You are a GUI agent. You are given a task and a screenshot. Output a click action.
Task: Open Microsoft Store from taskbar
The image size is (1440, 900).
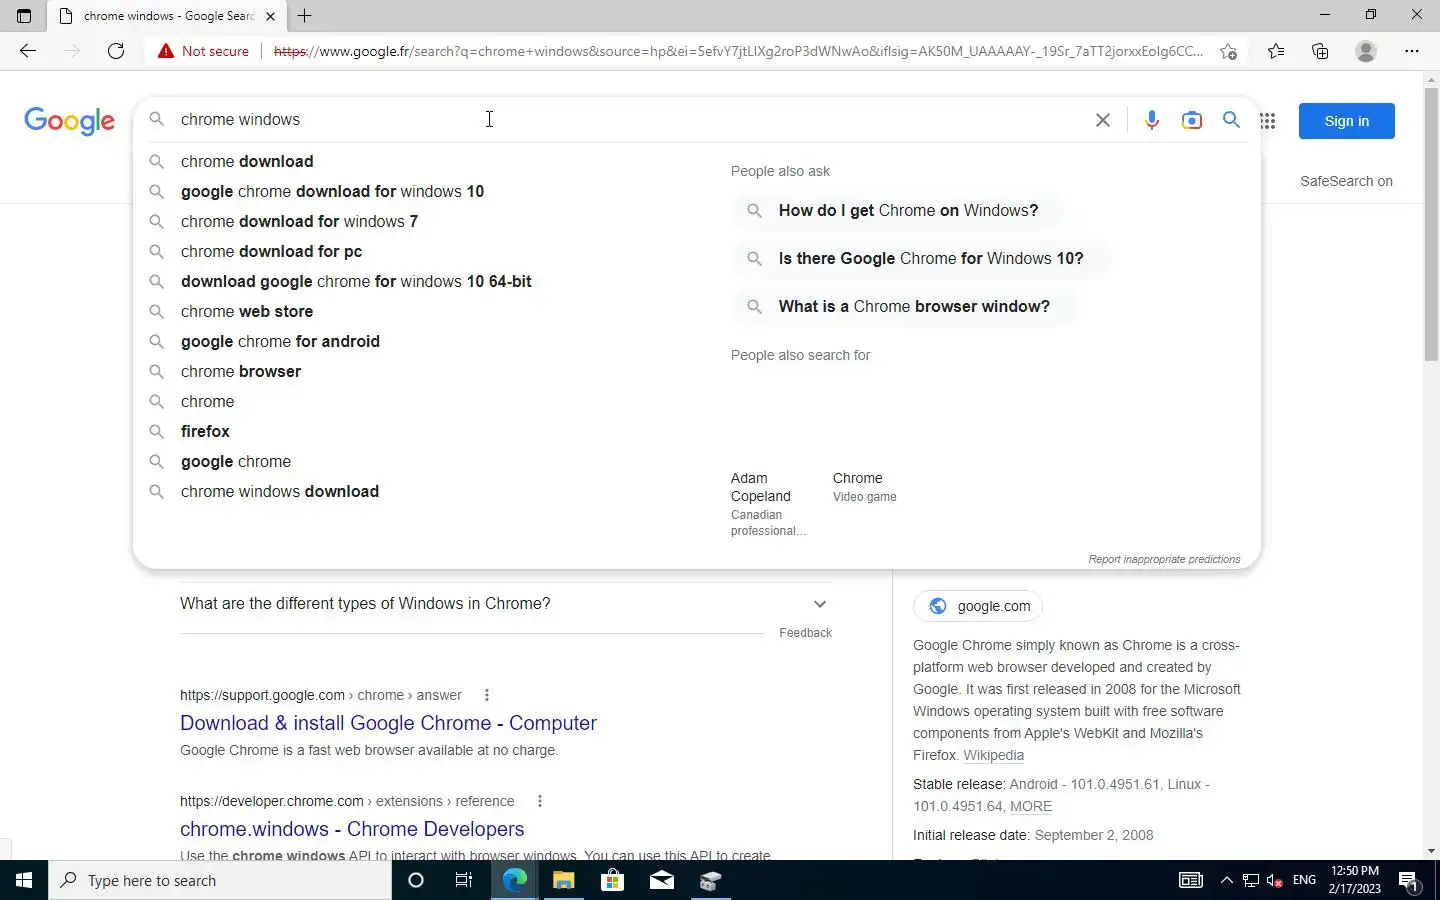coord(612,880)
